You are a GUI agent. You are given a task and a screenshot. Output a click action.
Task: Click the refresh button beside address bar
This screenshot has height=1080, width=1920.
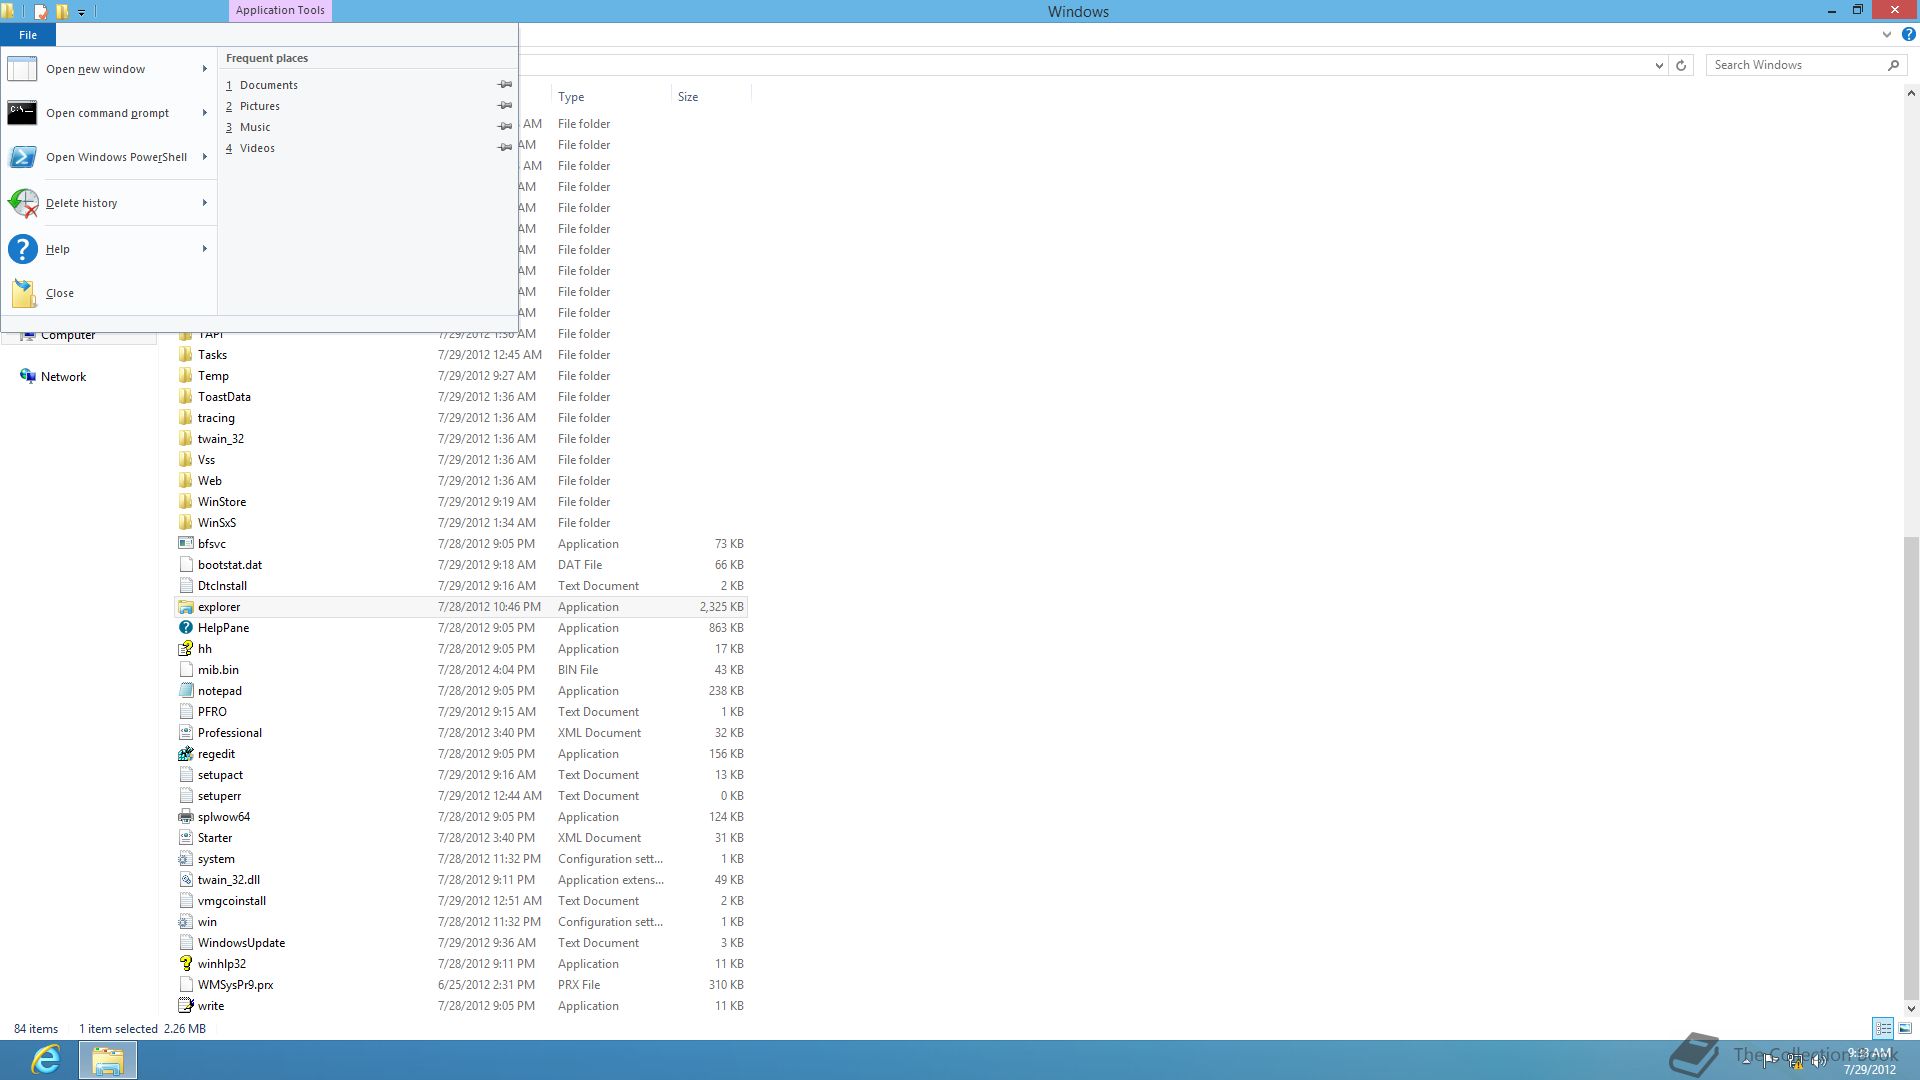[1681, 65]
